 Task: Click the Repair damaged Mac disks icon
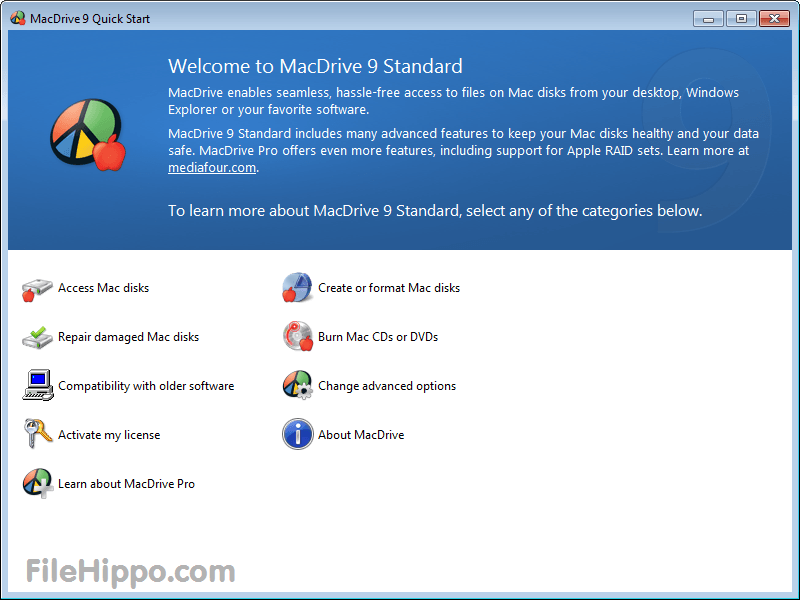coord(37,338)
